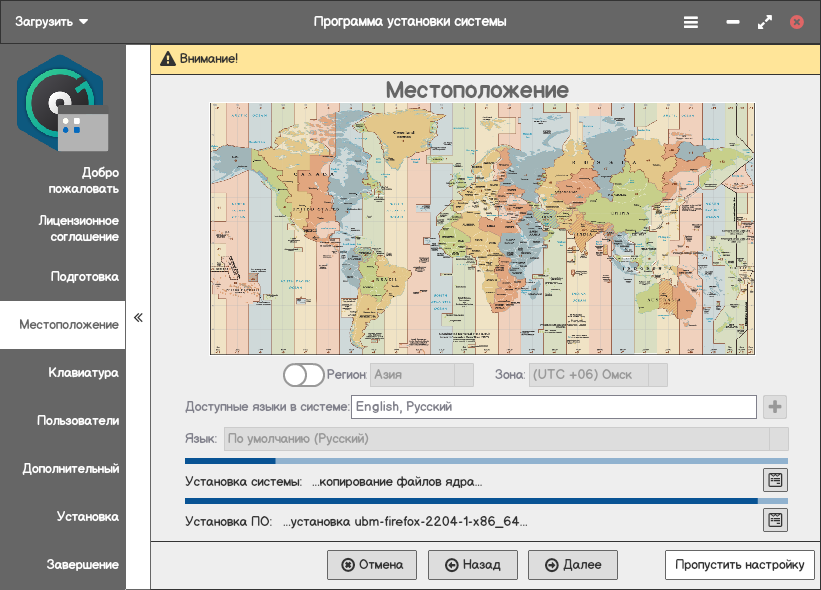
Task: Maximize the installer window
Action: pyautogui.click(x=765, y=22)
